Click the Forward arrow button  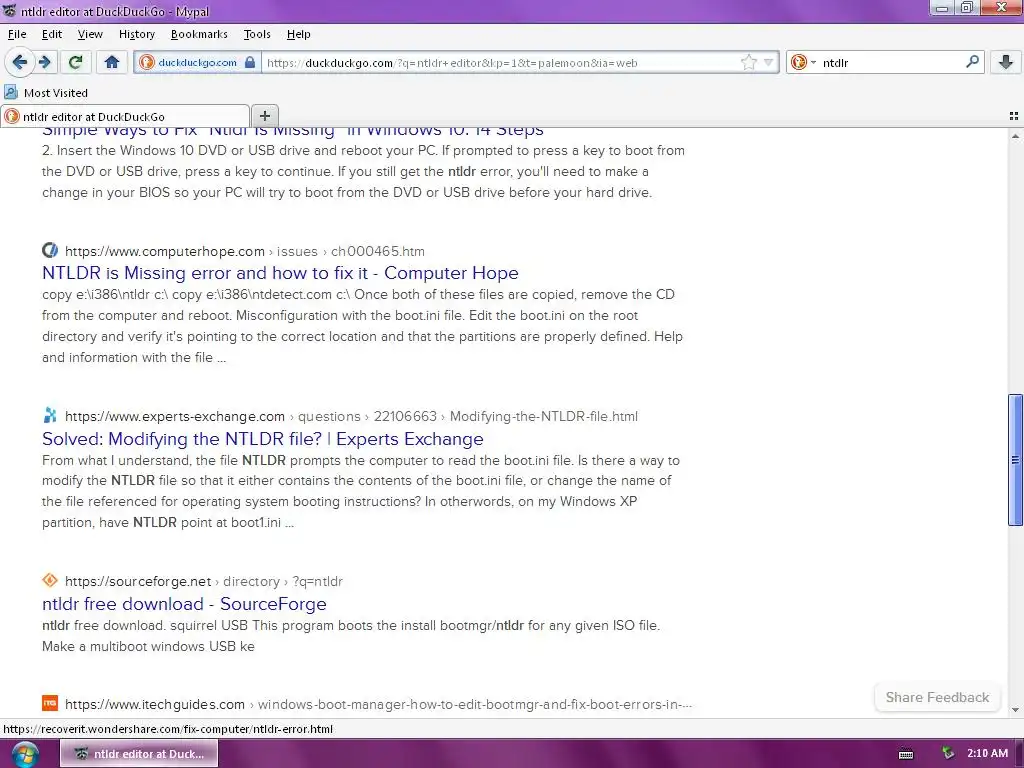[45, 62]
